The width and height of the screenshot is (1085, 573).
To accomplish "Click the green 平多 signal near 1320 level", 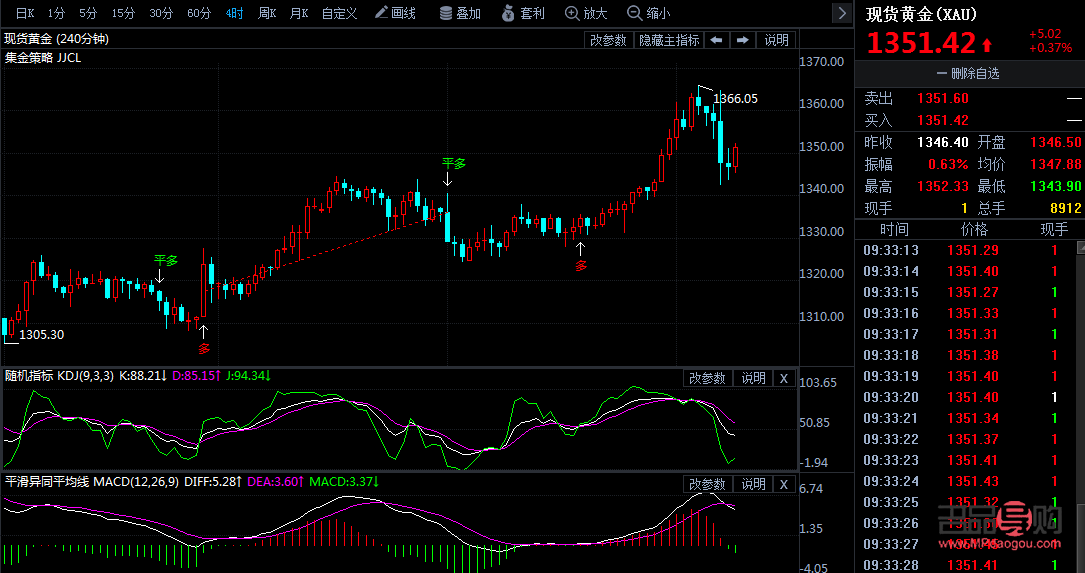I will 165,260.
